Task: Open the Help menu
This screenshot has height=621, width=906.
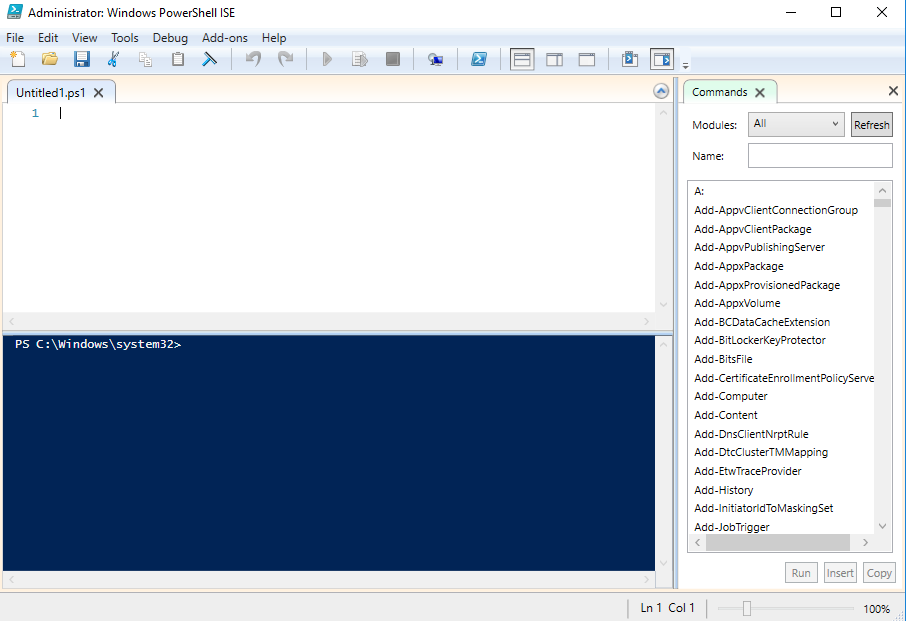Action: pos(274,38)
